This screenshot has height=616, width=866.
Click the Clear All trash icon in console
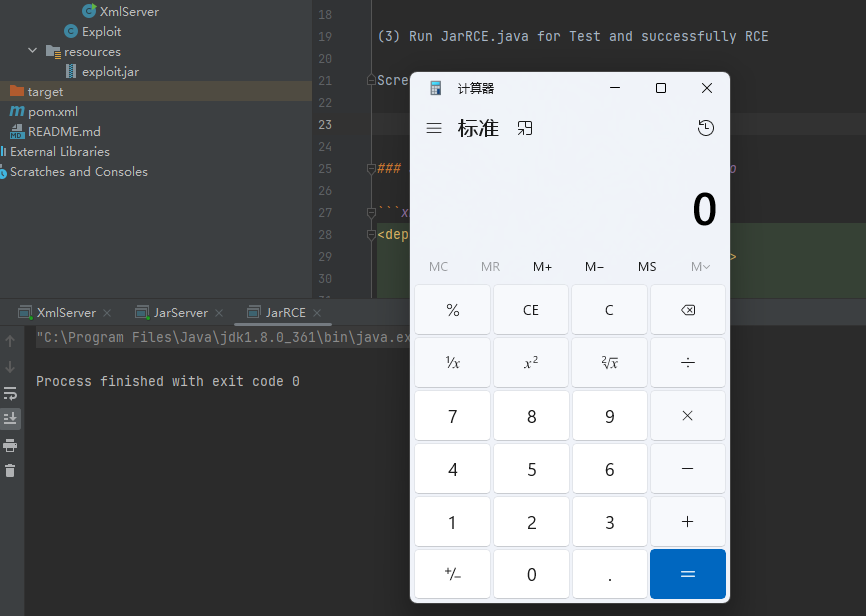[10, 471]
